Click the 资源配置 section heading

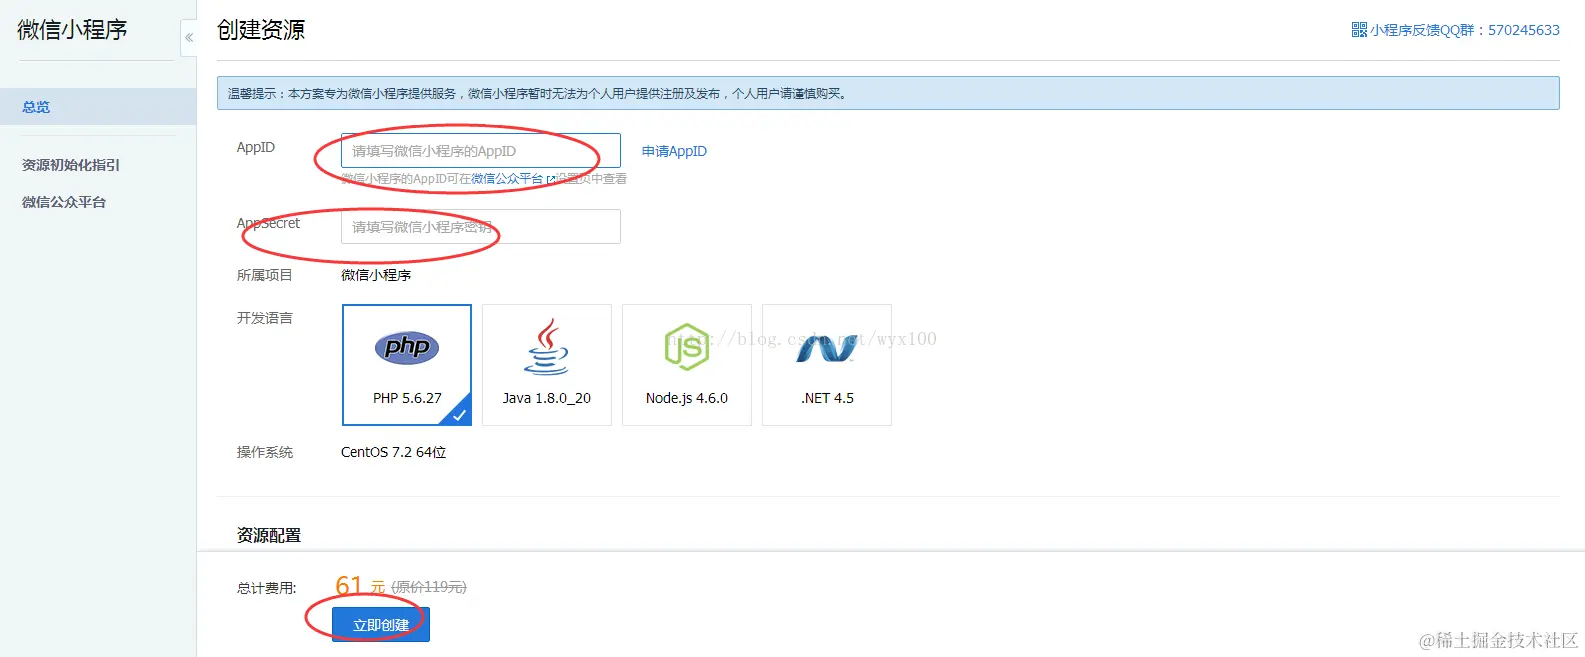click(269, 535)
